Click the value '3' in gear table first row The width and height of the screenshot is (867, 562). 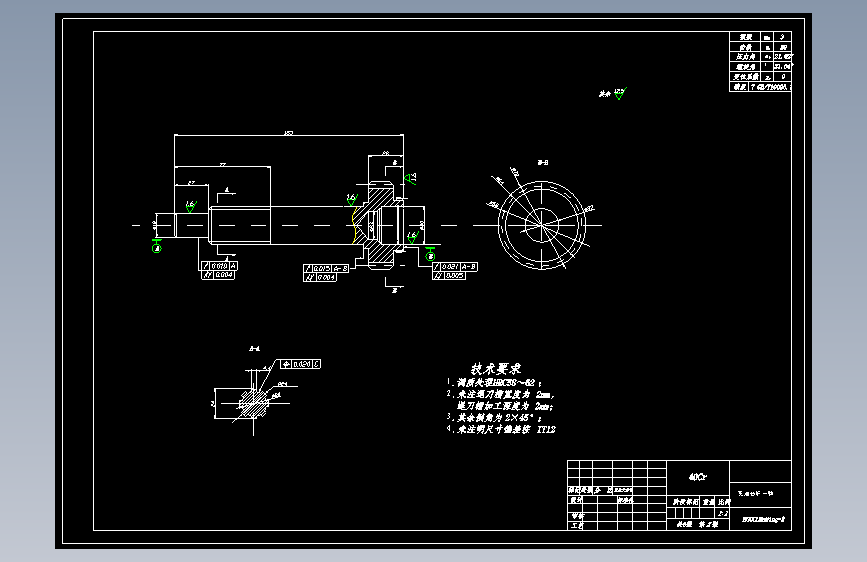click(x=782, y=37)
